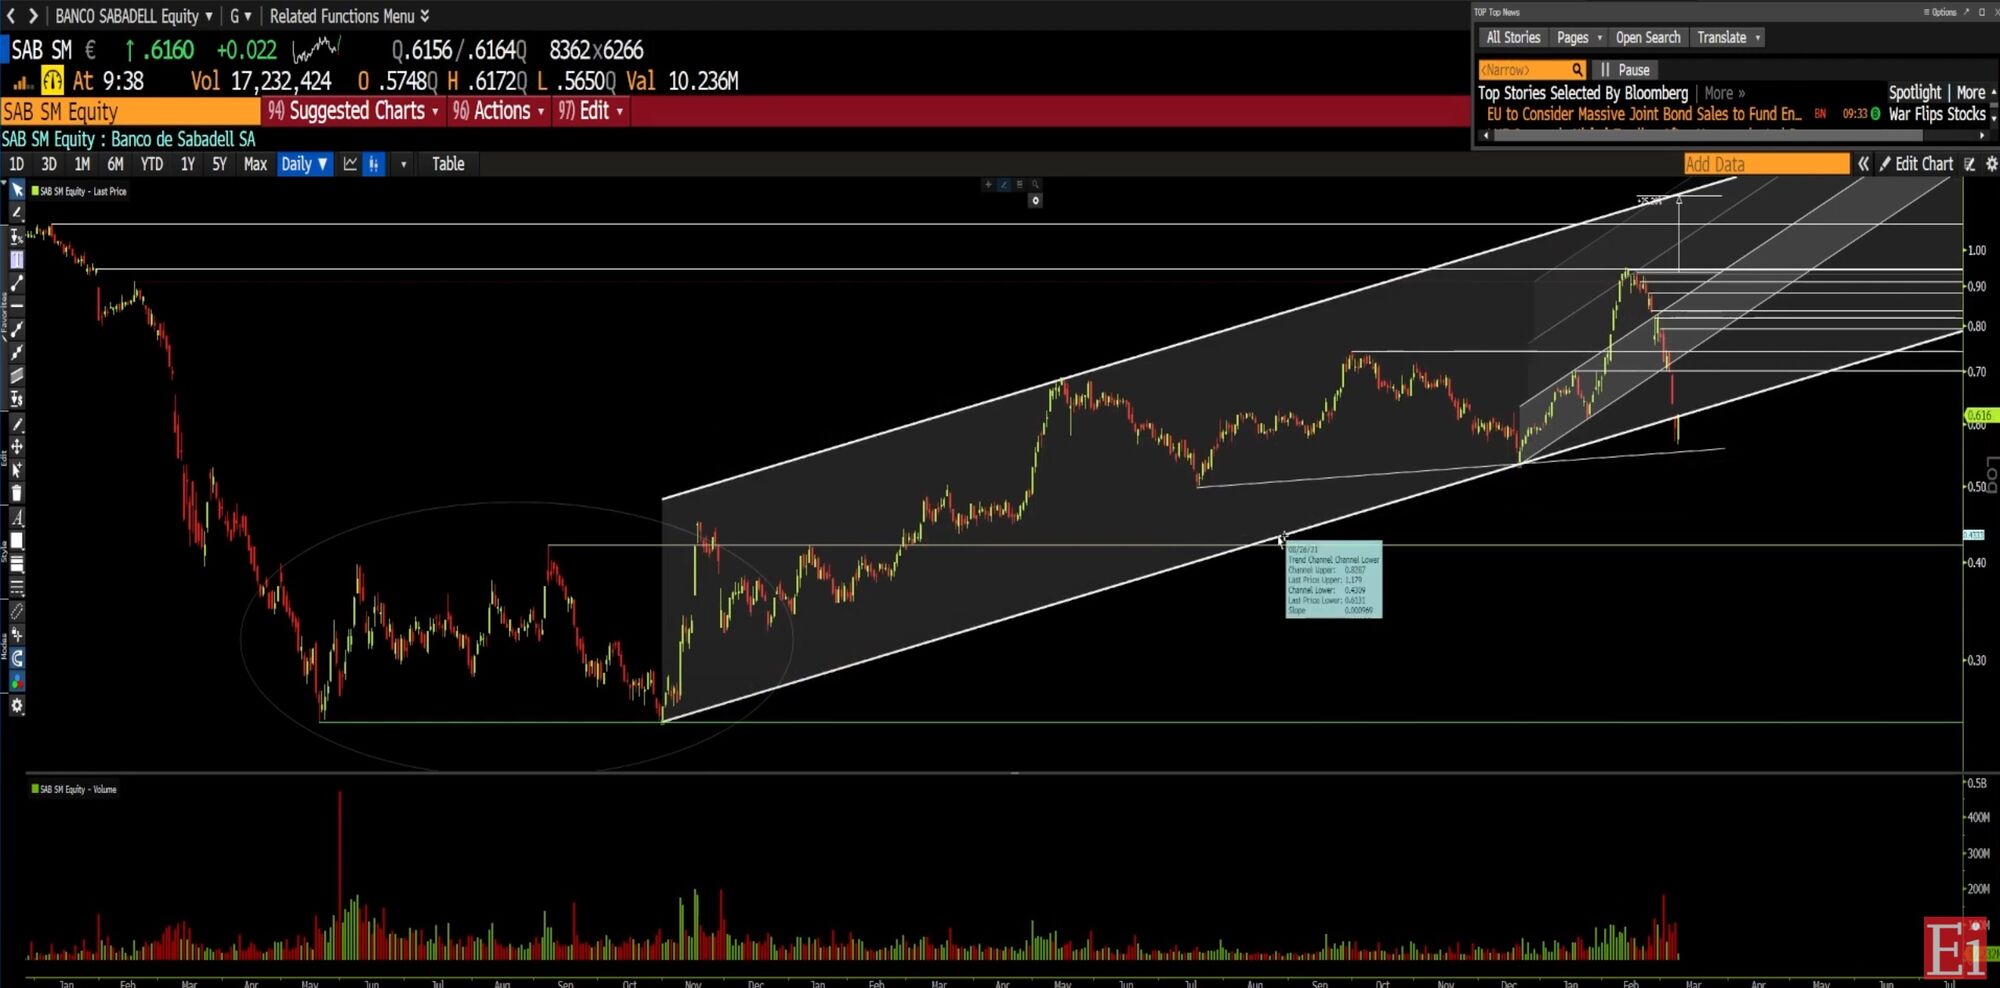Go forward with the right navigation arrow

coord(33,16)
